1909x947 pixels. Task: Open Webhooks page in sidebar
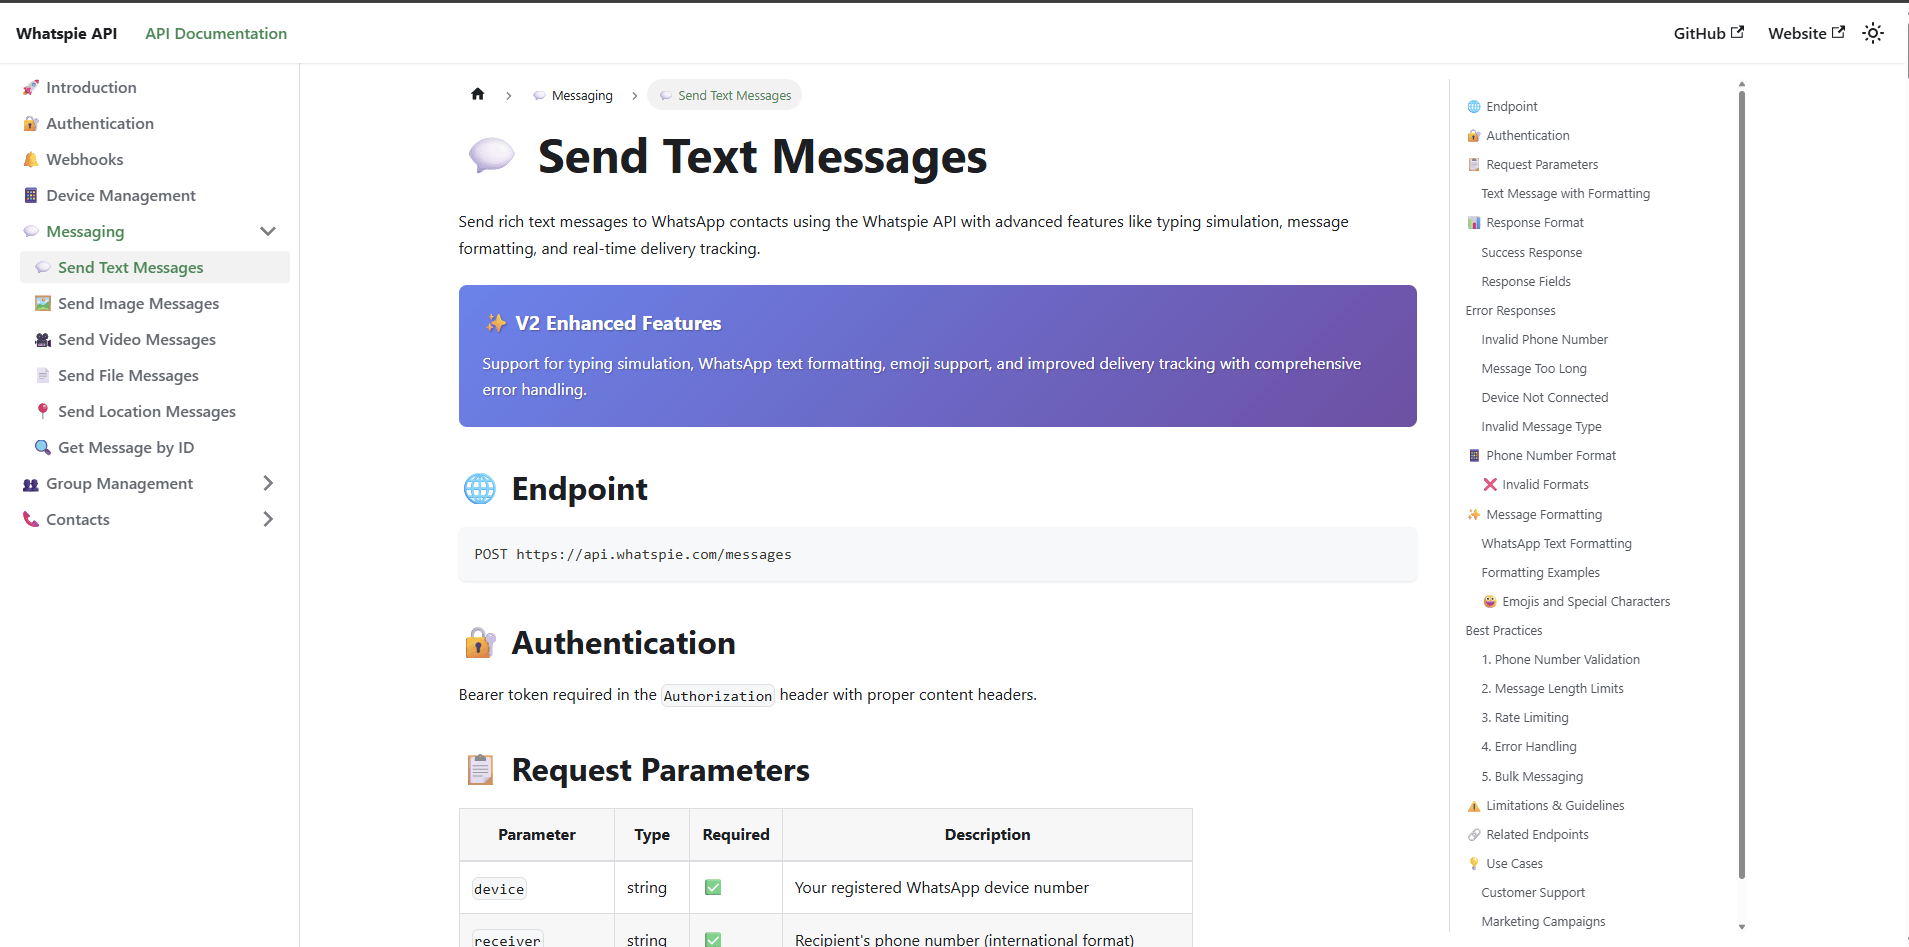(x=85, y=160)
